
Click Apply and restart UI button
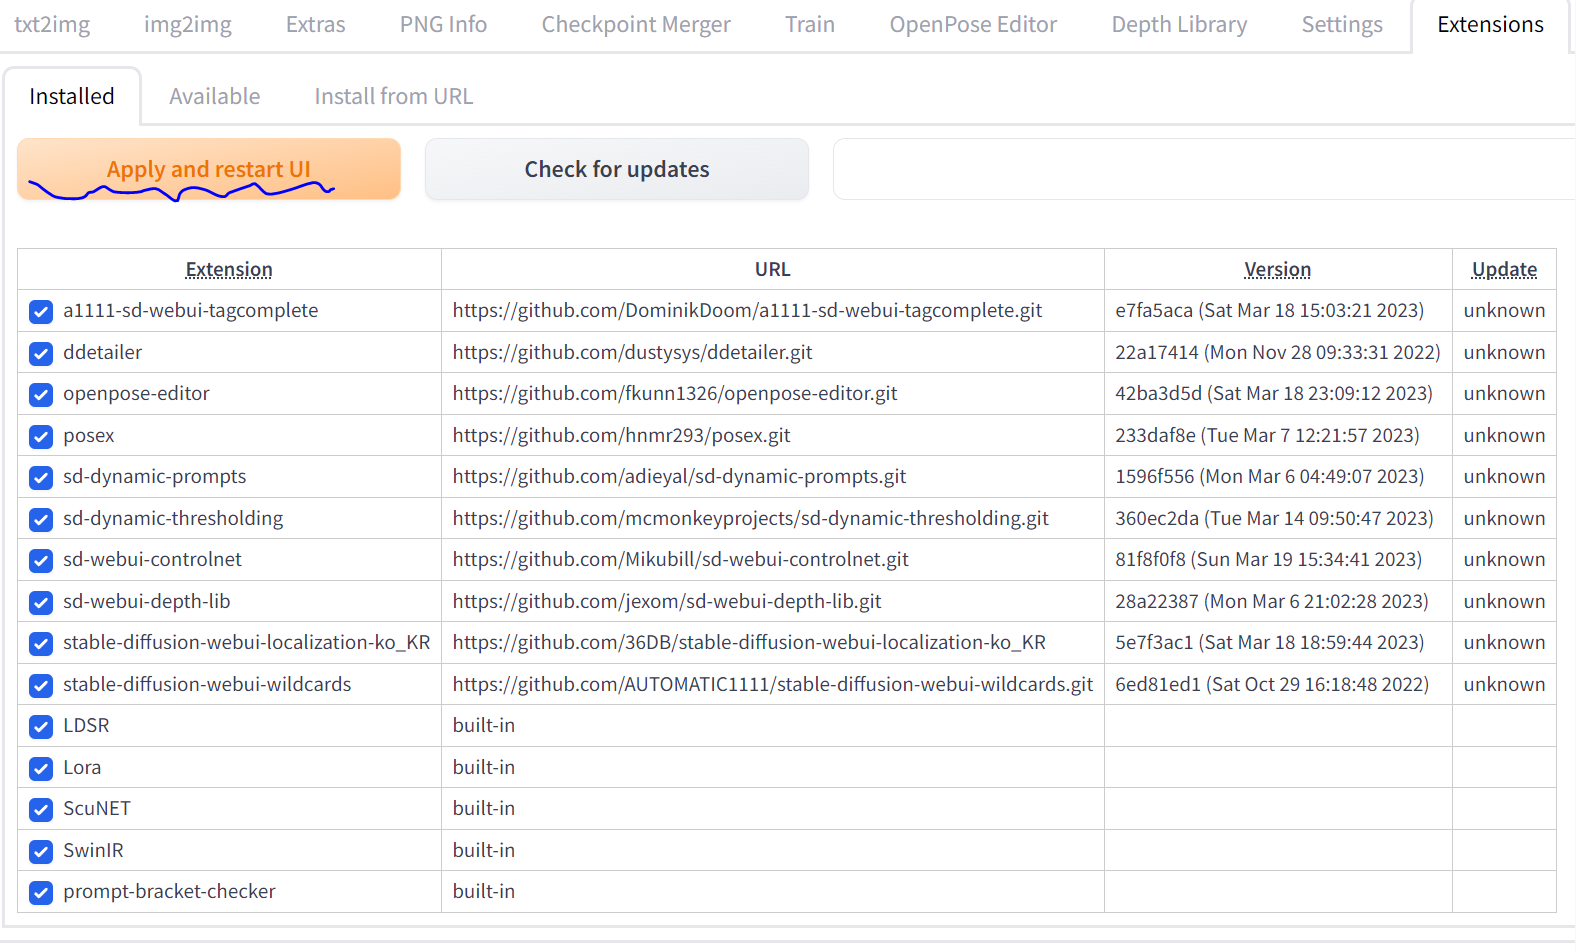(x=209, y=169)
